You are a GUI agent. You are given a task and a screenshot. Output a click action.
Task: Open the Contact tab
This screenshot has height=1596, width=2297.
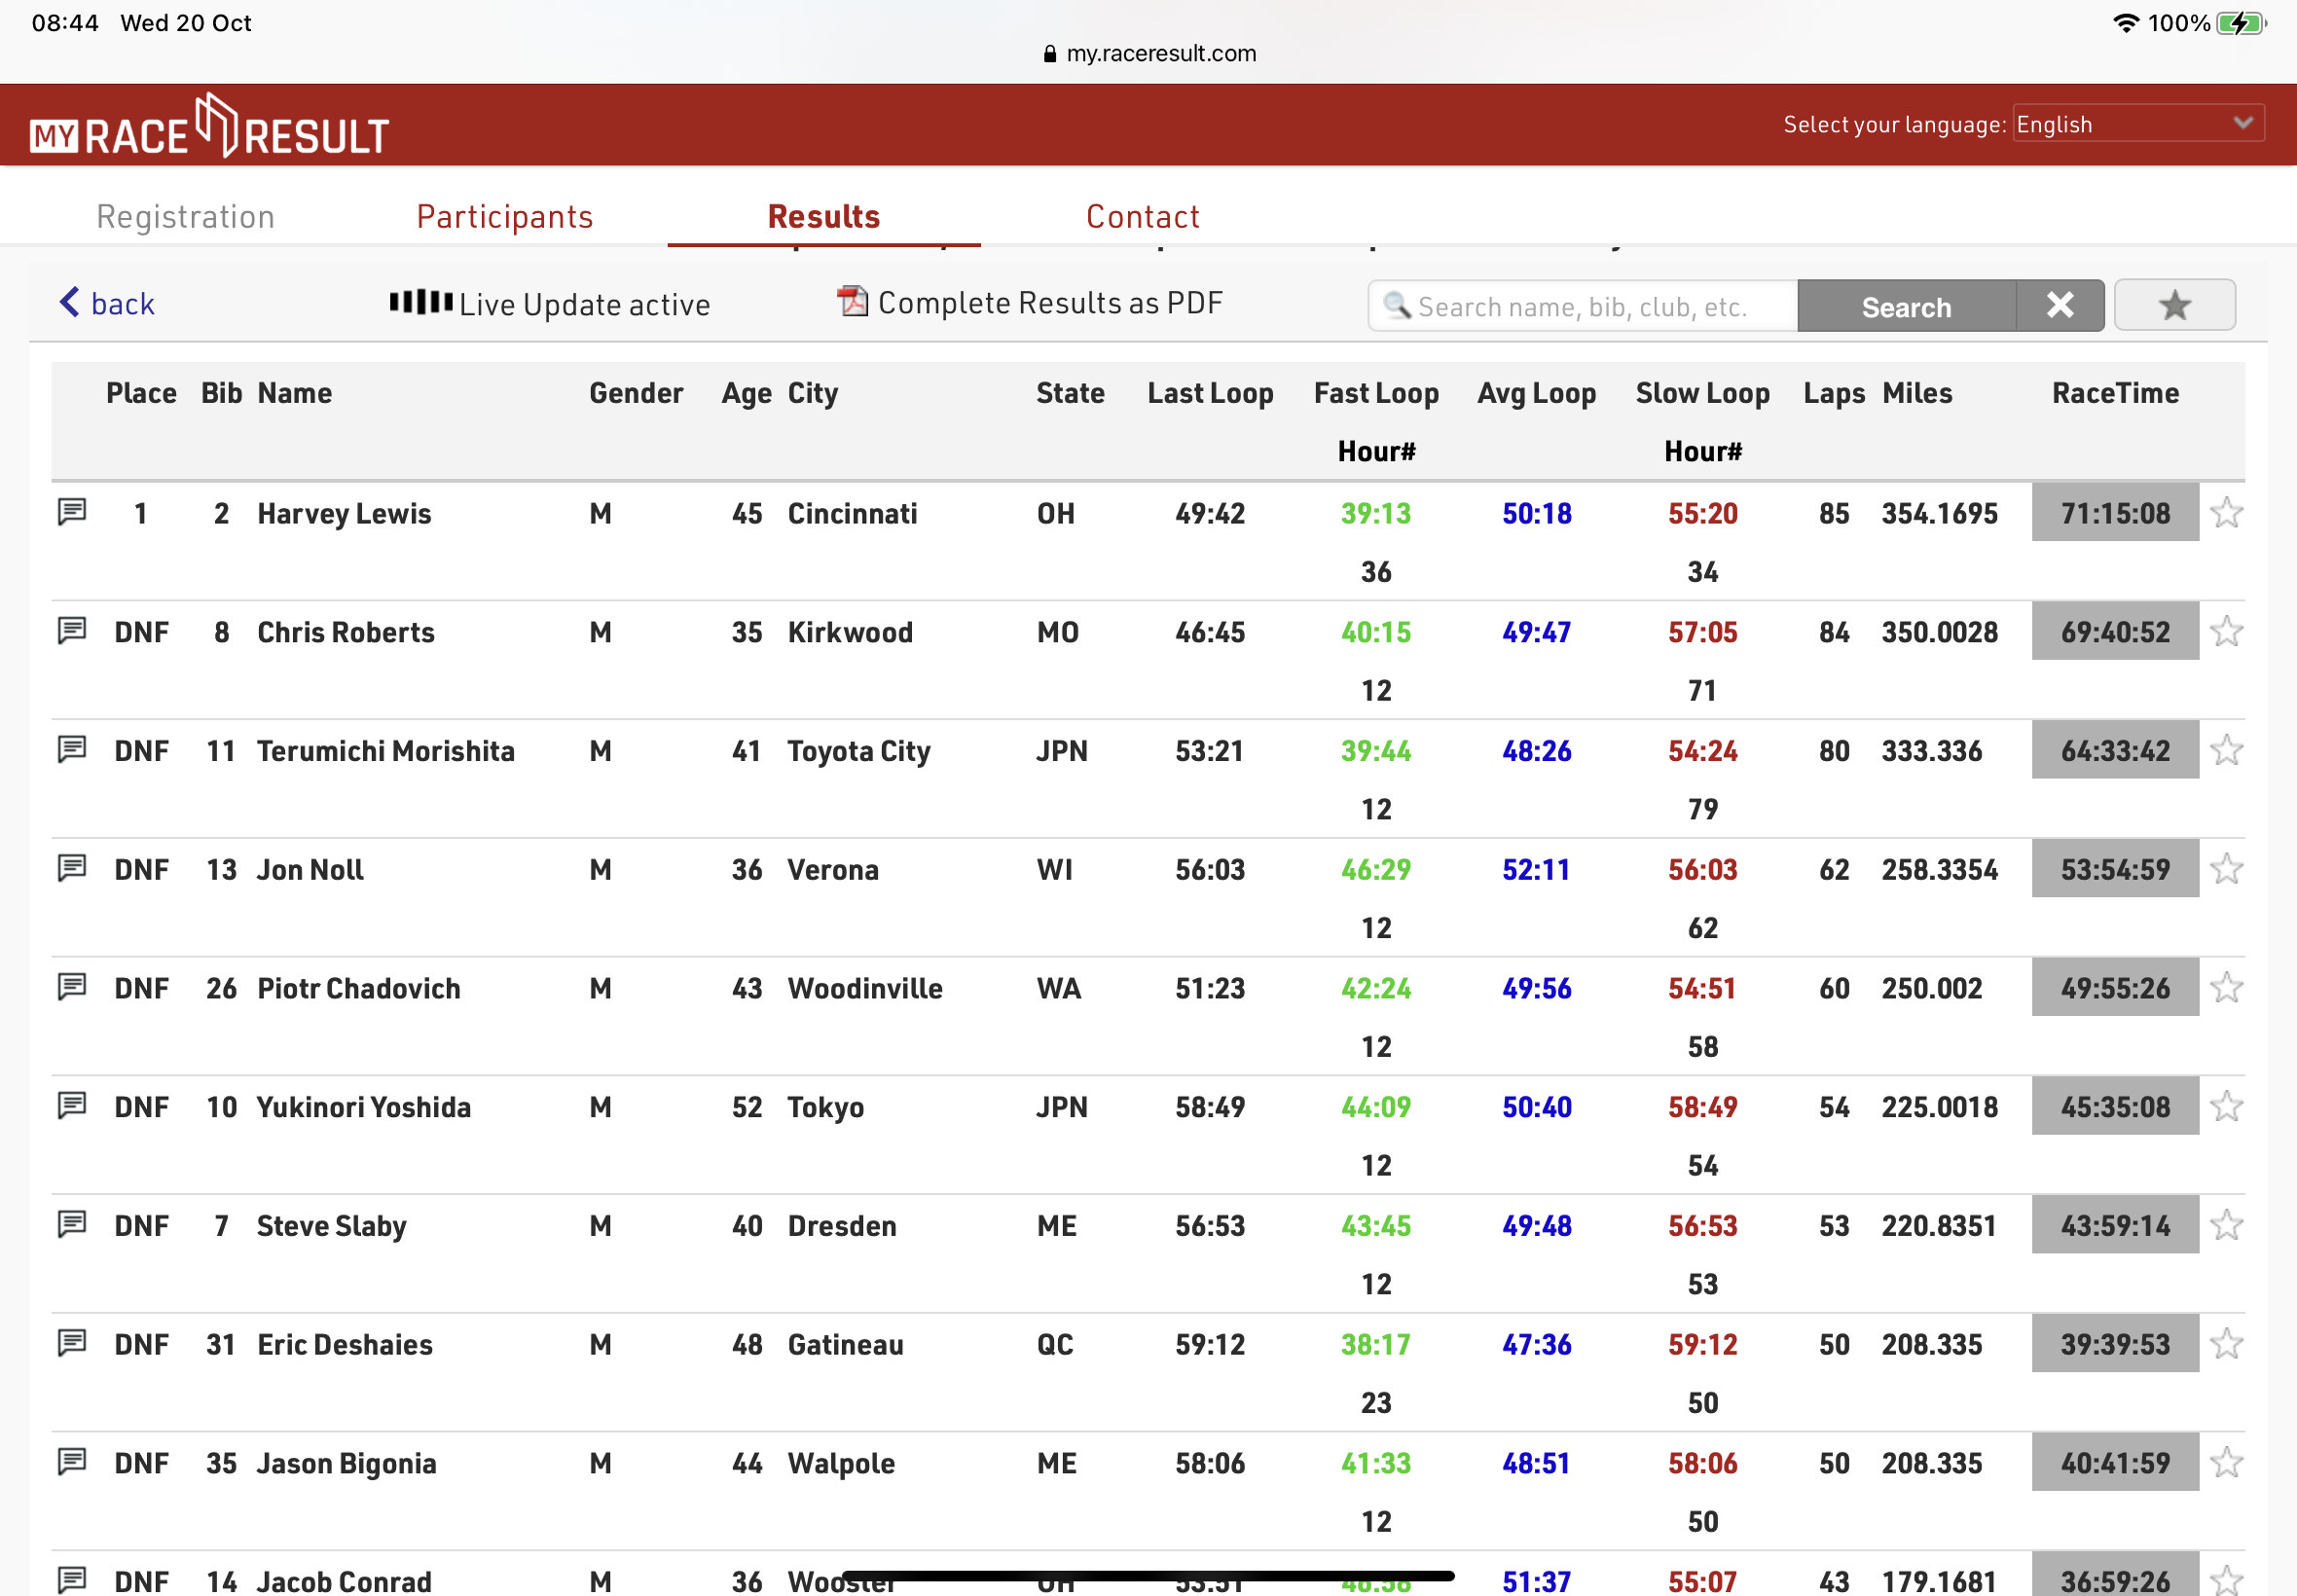[1143, 217]
